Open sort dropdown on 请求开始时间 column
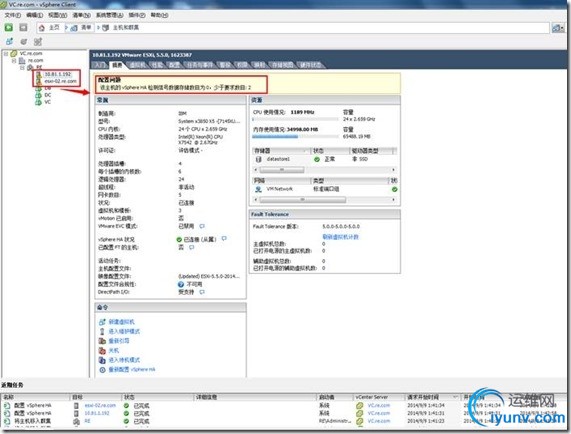Image resolution: width=571 pixels, height=434 pixels. [455, 397]
